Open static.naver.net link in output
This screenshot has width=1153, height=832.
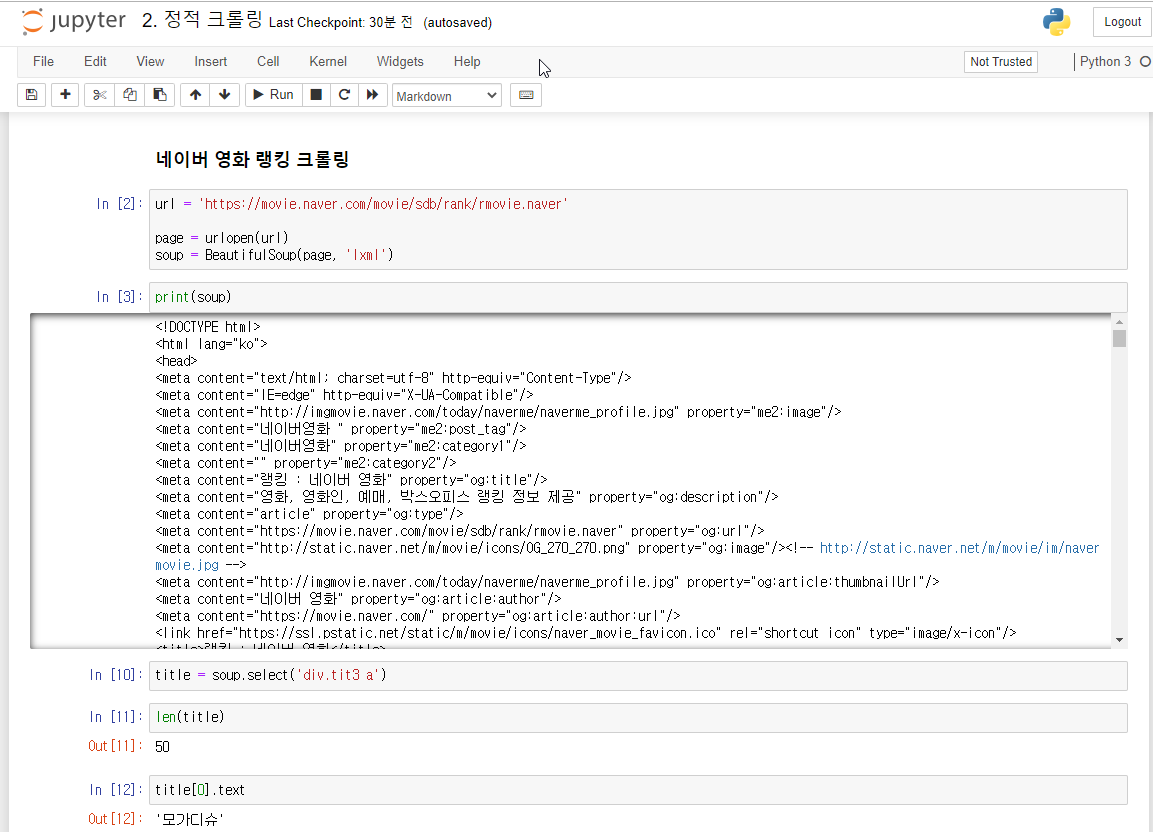coord(959,548)
